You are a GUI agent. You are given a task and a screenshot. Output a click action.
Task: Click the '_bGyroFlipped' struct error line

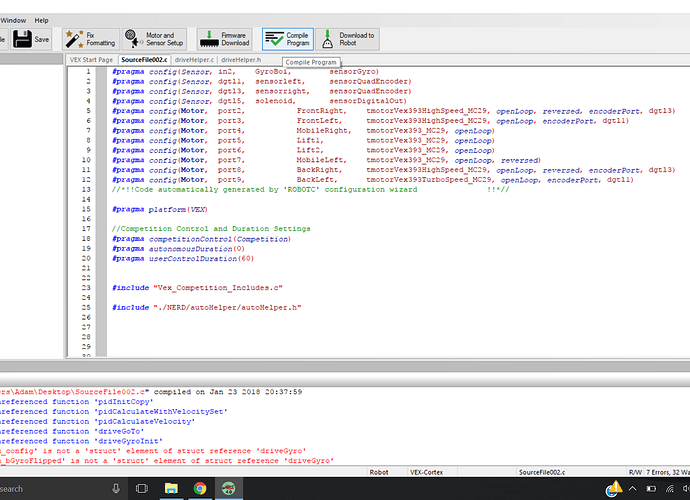pyautogui.click(x=167, y=460)
